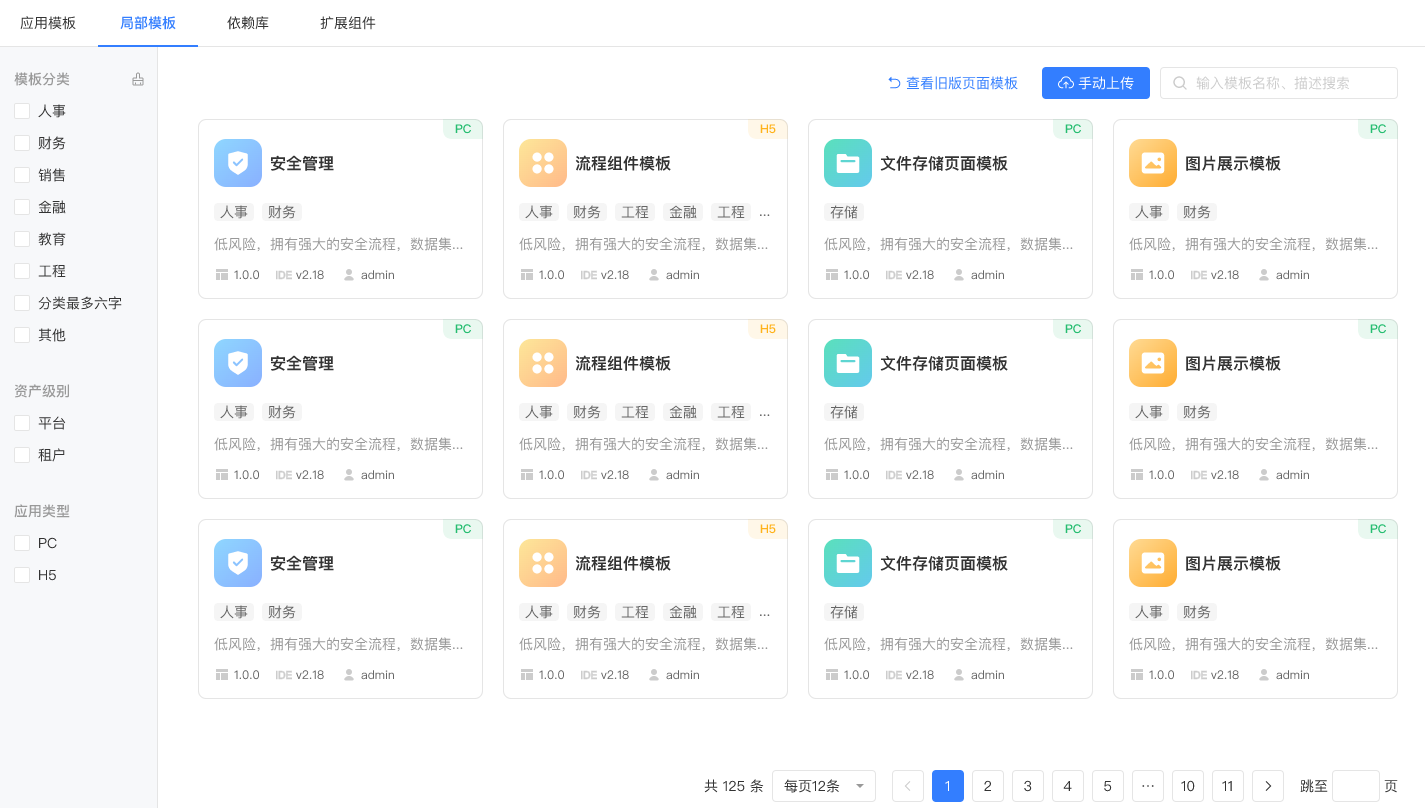Click the PC badge on top-row 安全管理 card
This screenshot has height=808, width=1425.
coord(463,129)
